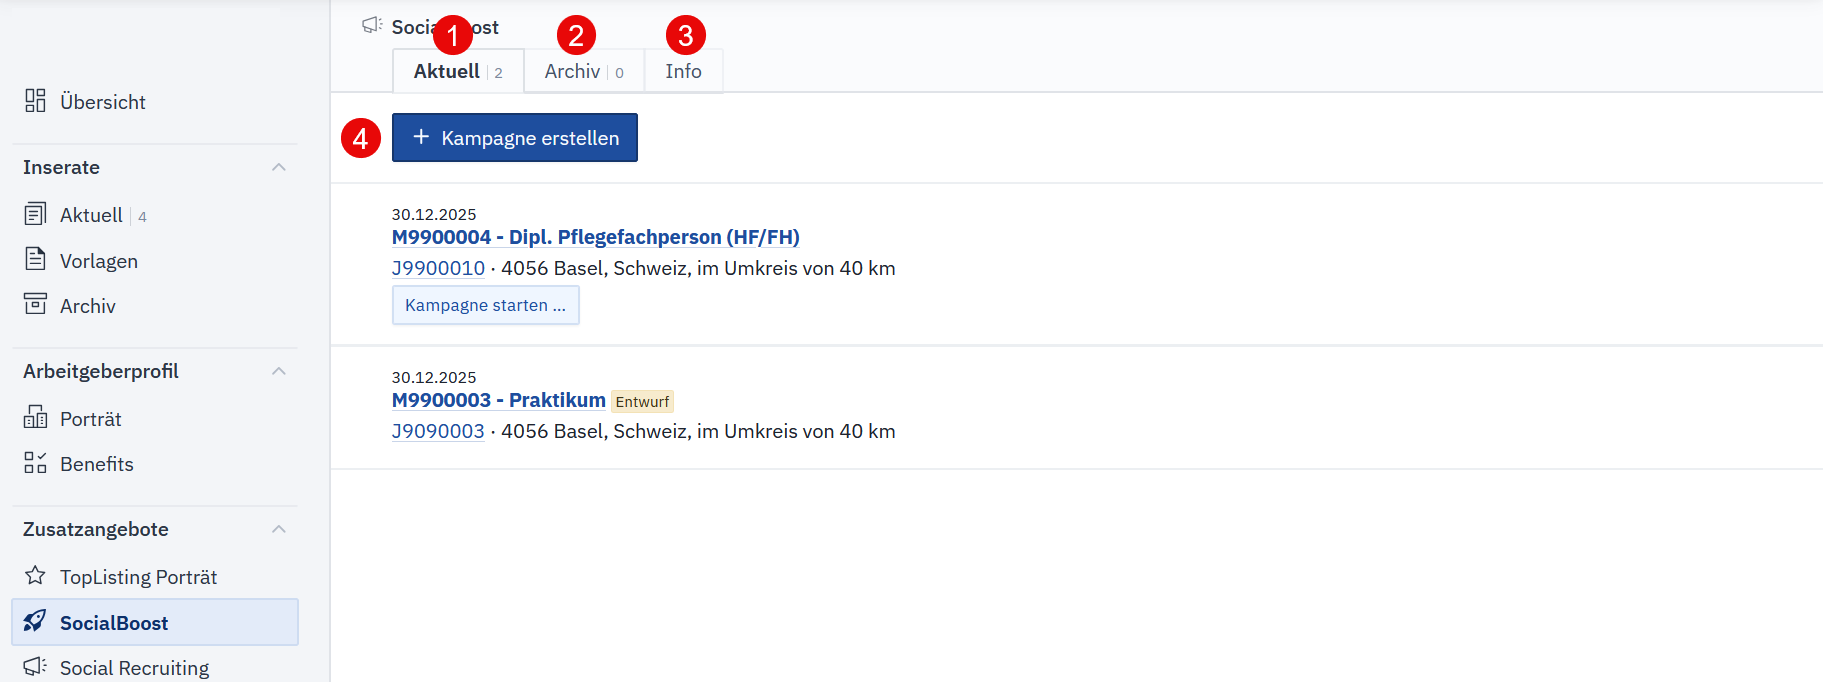Screen dimensions: 1823x682
Task: Open job reference J9900010 link
Action: 438,268
